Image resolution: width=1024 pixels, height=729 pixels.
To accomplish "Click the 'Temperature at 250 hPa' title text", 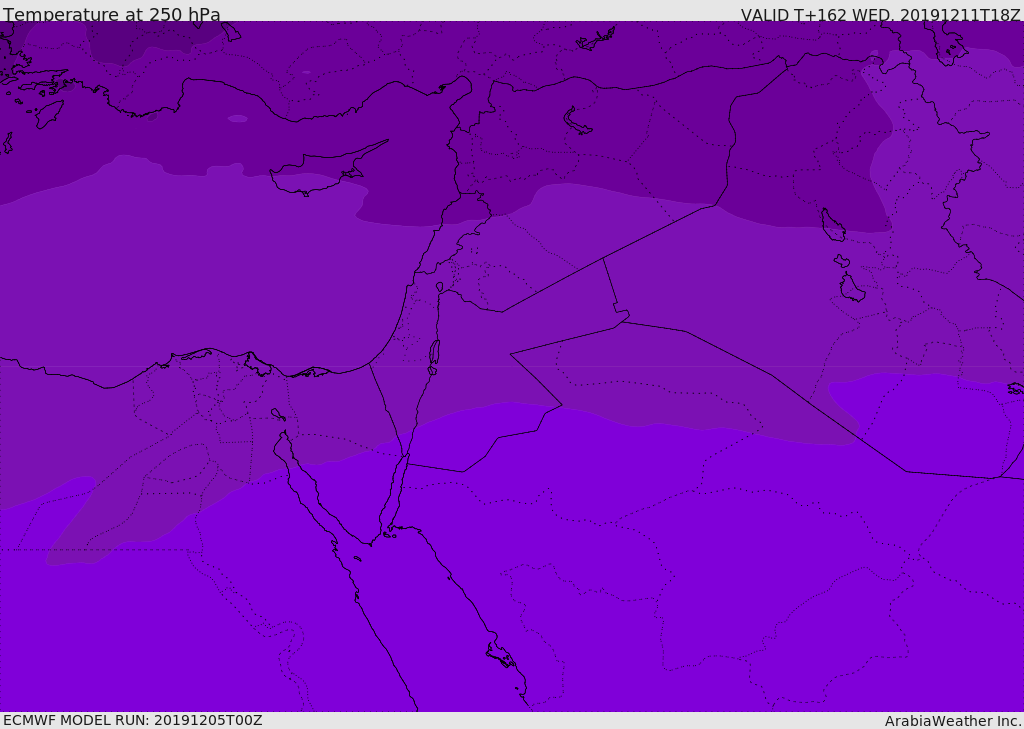I will (x=112, y=14).
